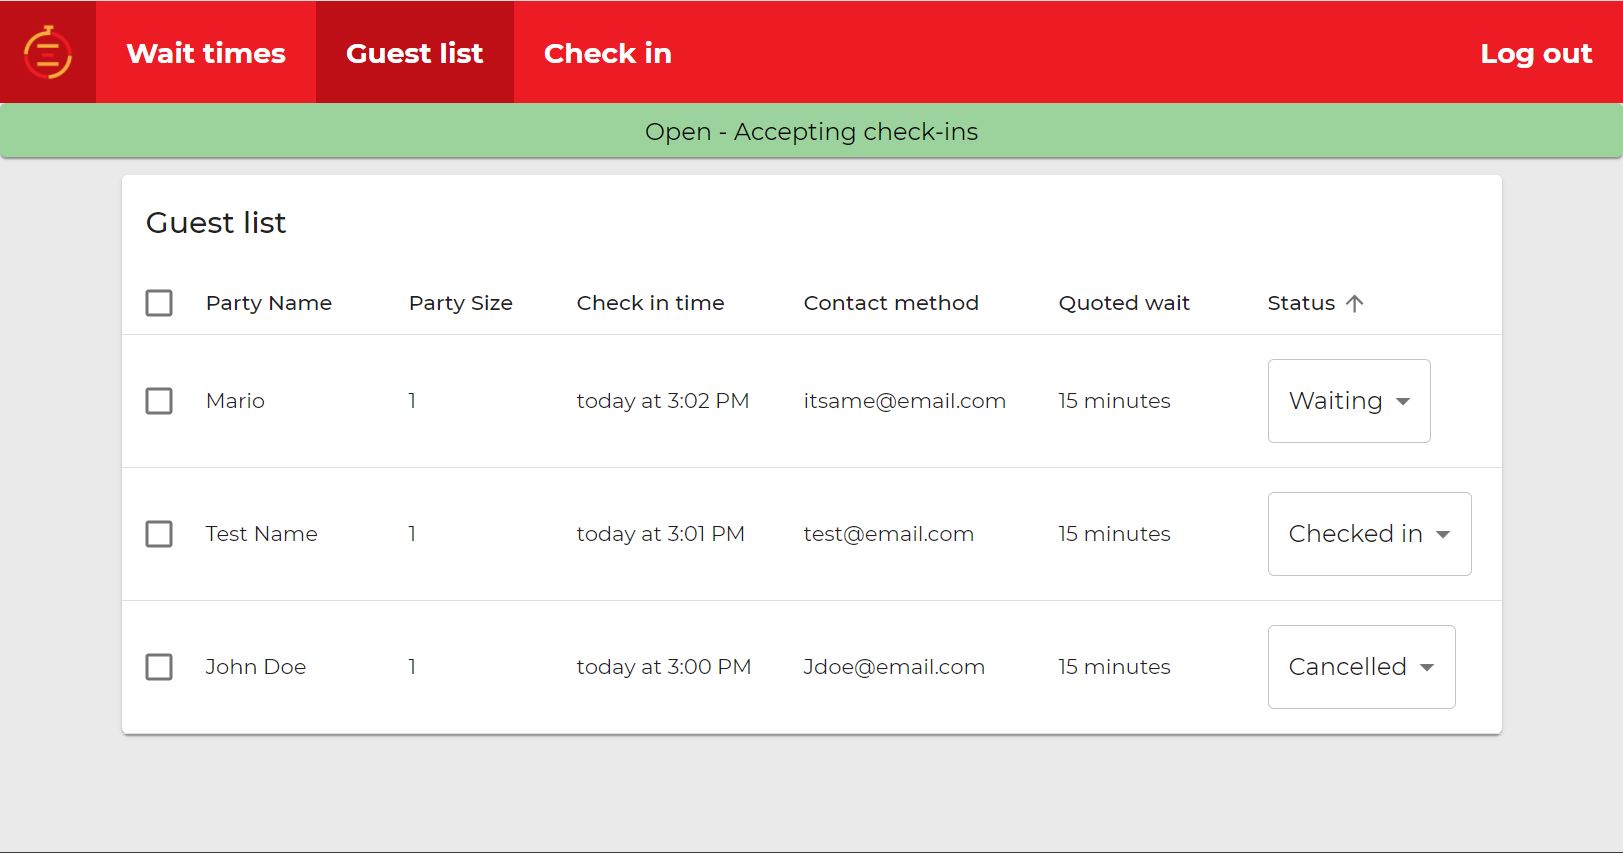Switch to the Guest list tab

[x=414, y=53]
